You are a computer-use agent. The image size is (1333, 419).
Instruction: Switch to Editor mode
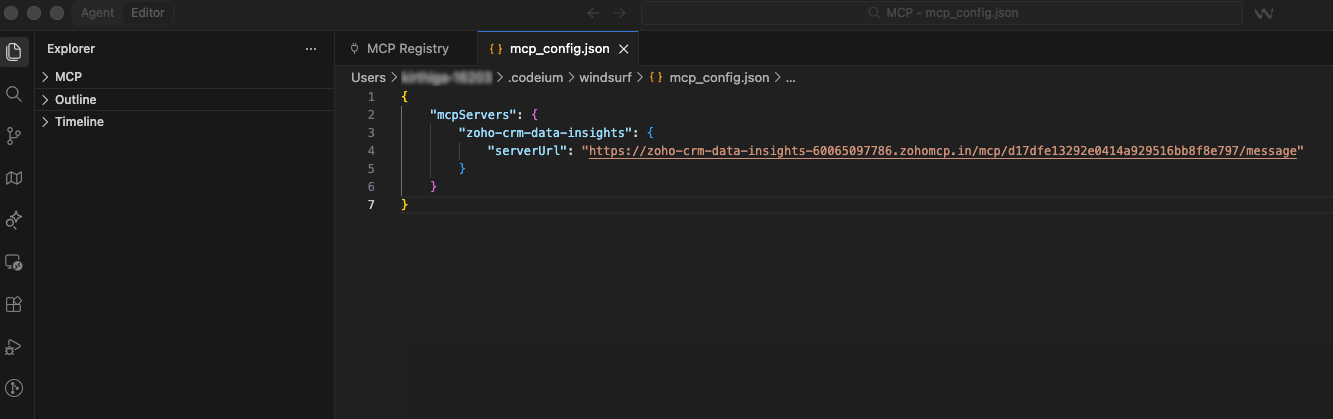pyautogui.click(x=148, y=13)
